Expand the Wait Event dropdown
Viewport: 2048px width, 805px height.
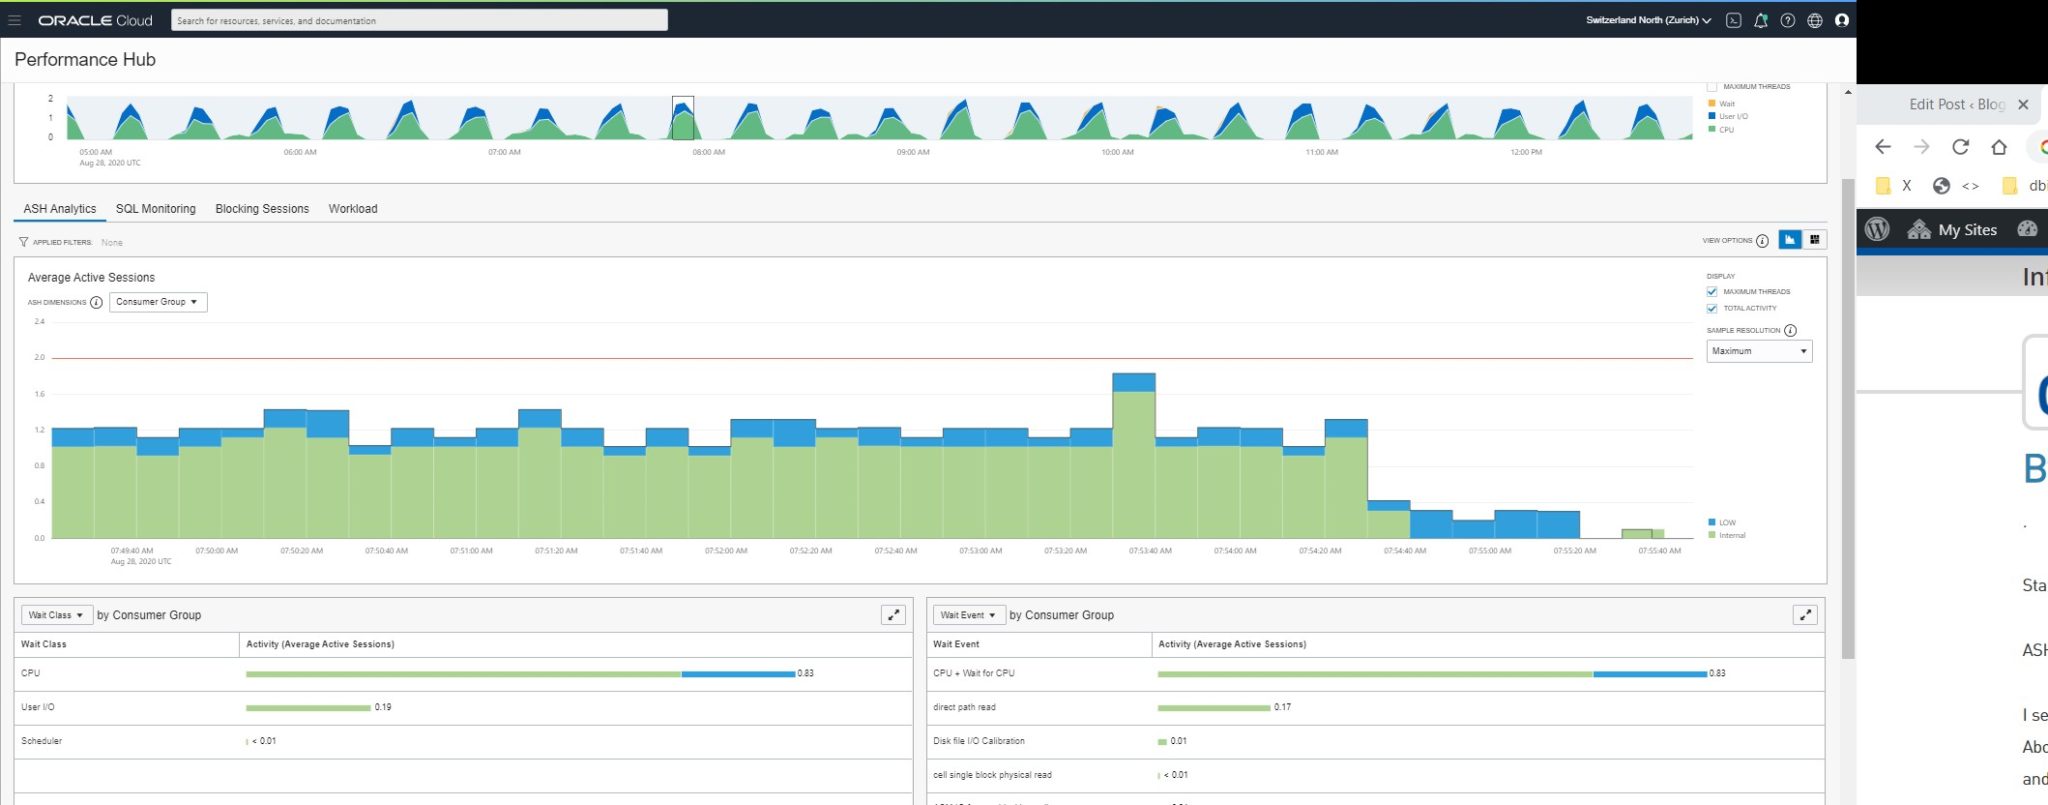pos(968,615)
